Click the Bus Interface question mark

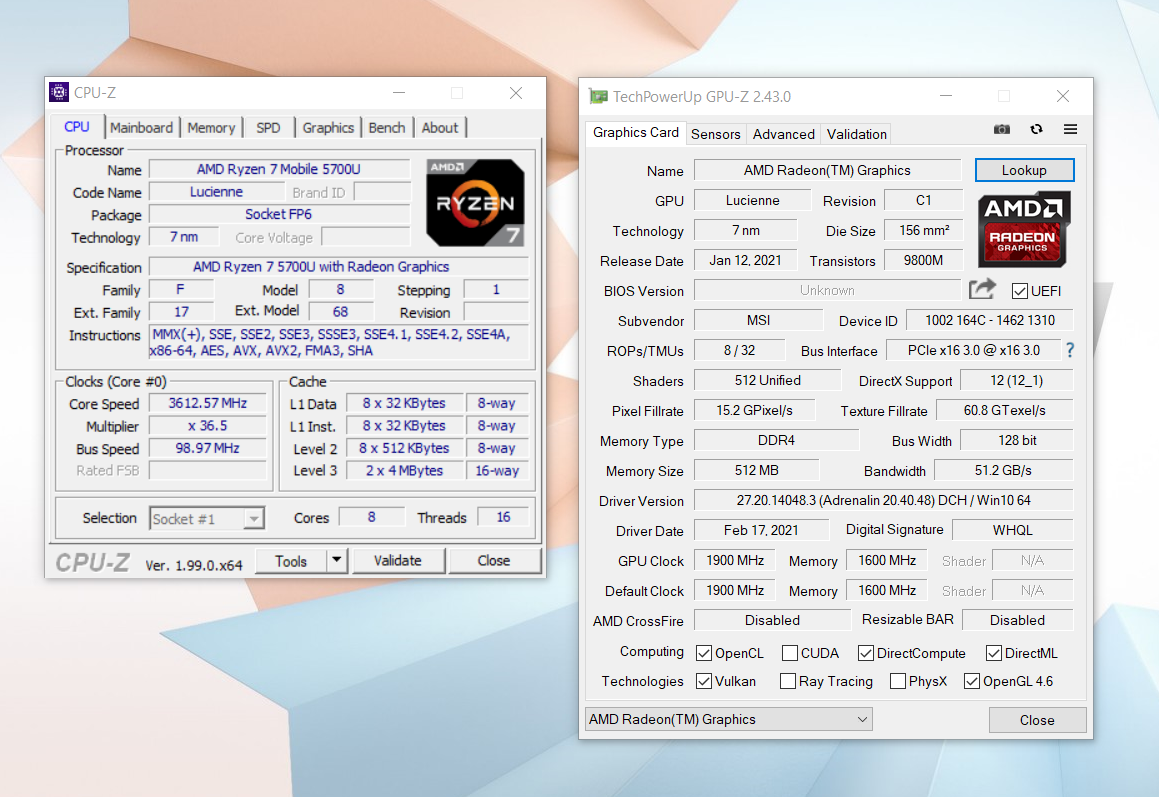(x=1070, y=350)
